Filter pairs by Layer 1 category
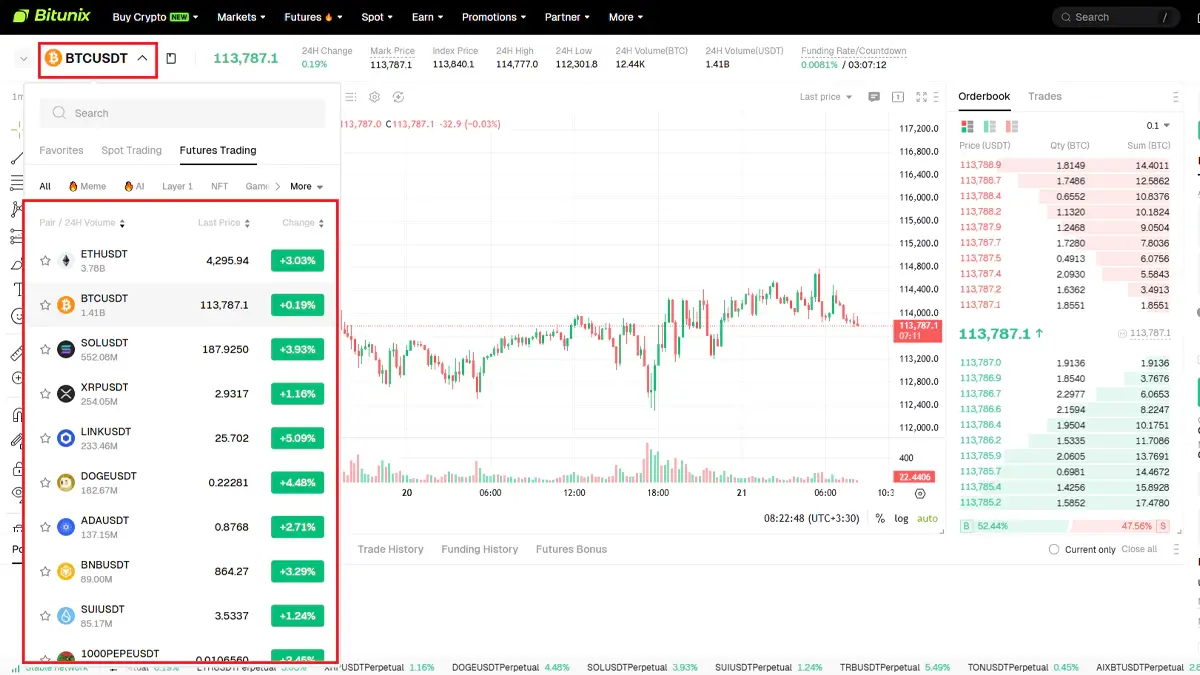This screenshot has height=675, width=1200. pyautogui.click(x=177, y=187)
